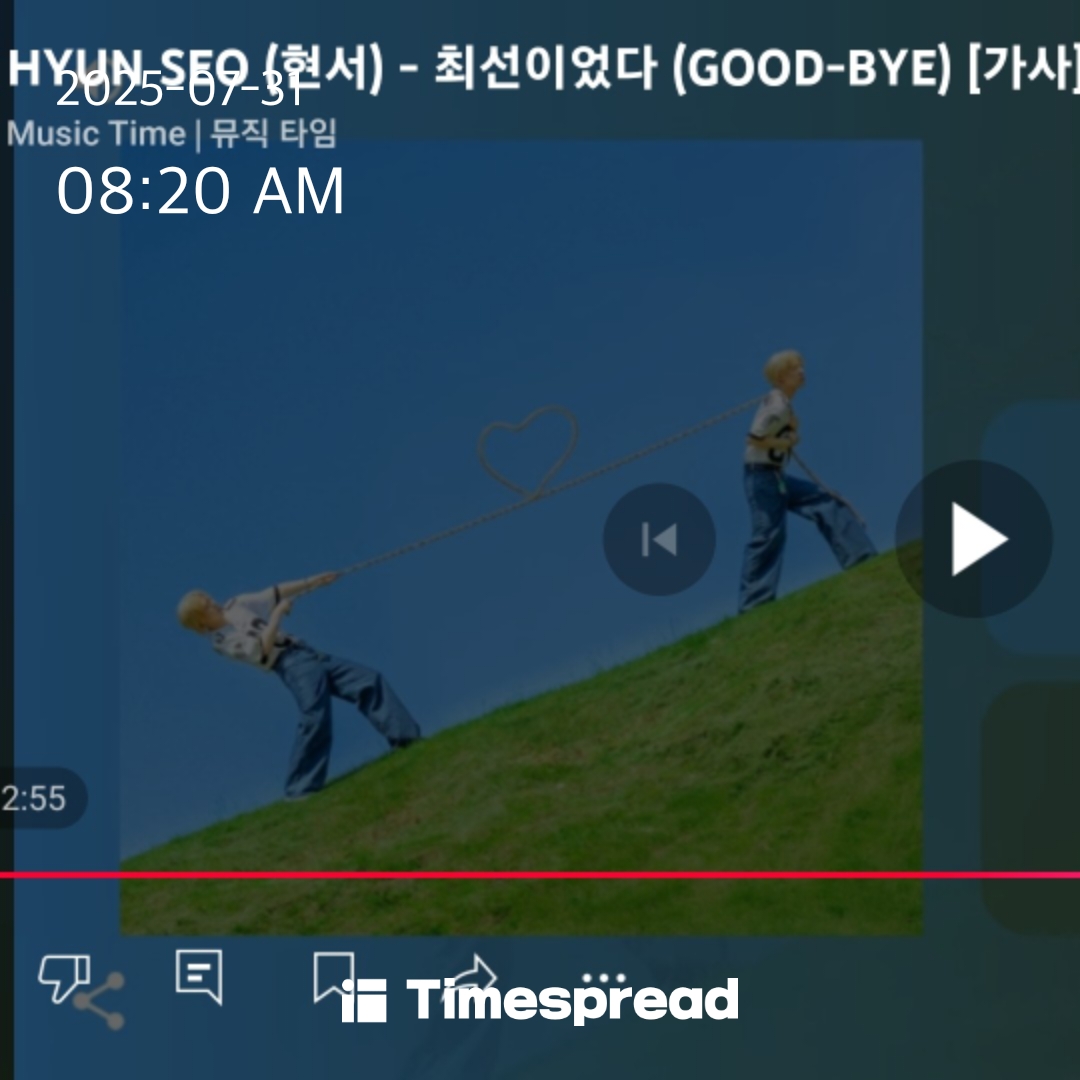The width and height of the screenshot is (1080, 1080).
Task: Save video using the bookmark icon
Action: [334, 977]
